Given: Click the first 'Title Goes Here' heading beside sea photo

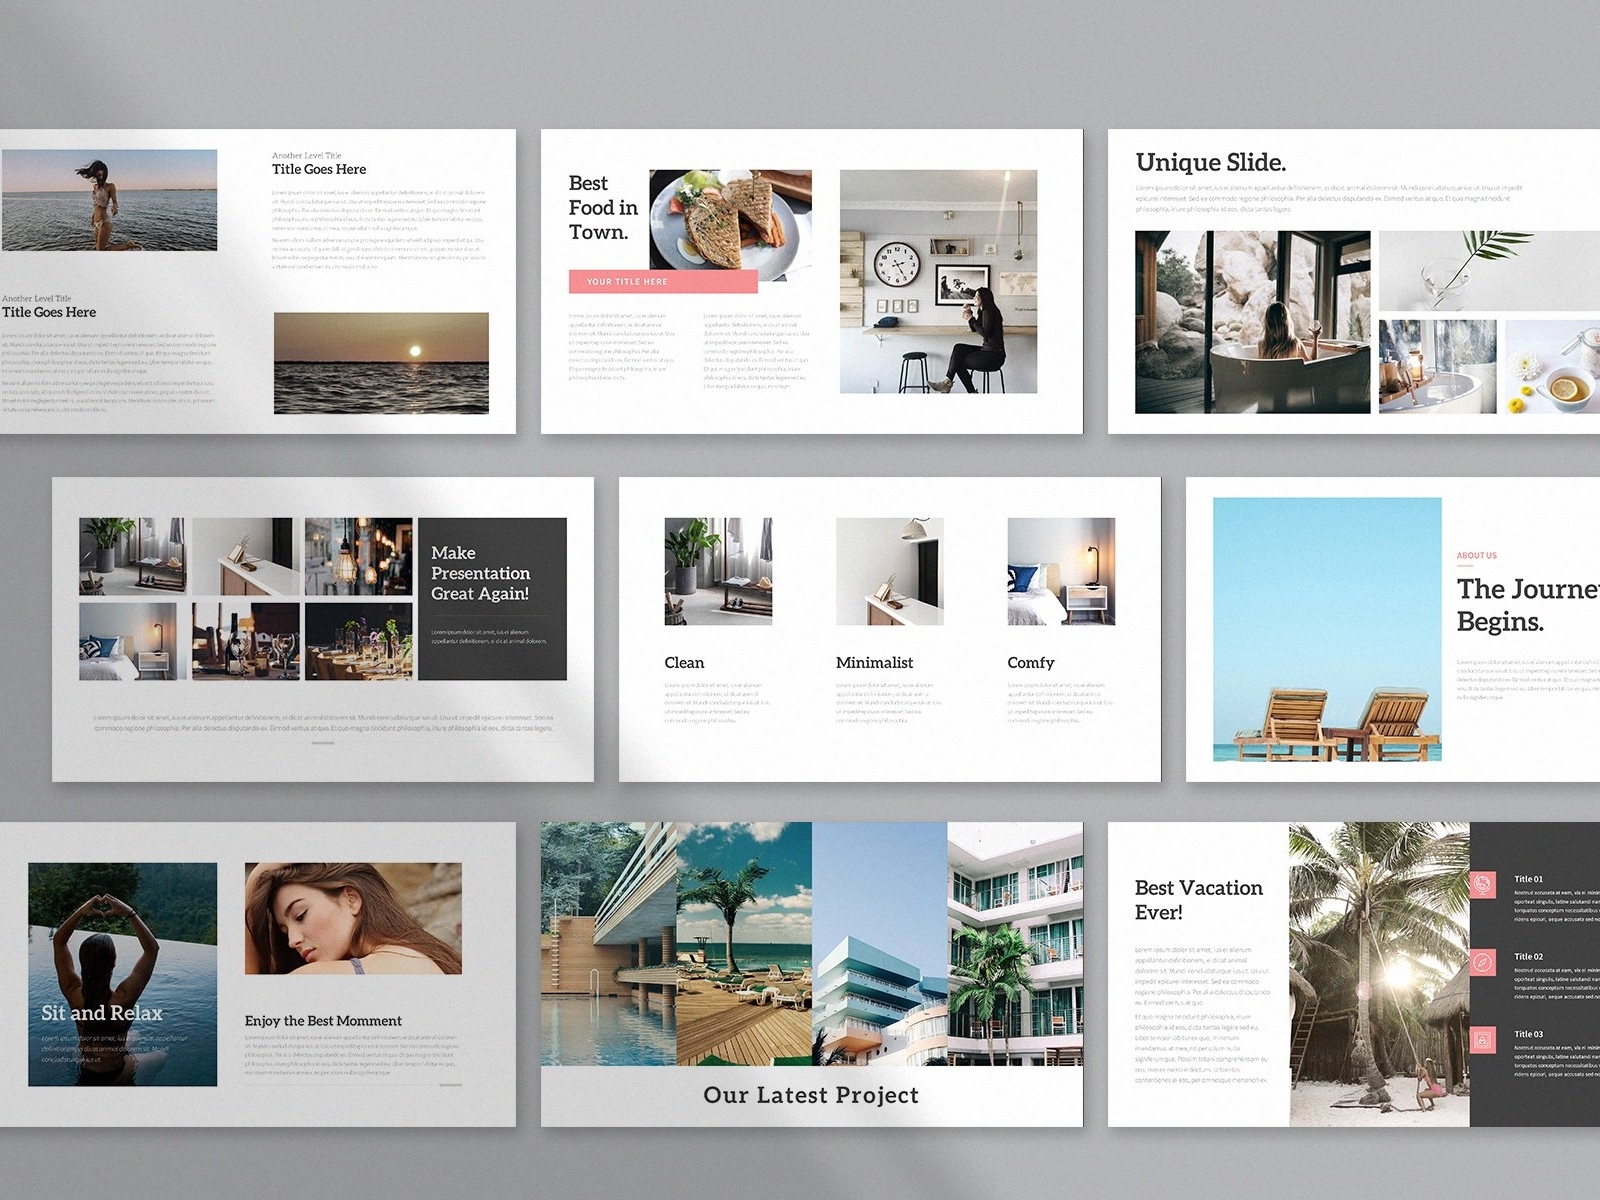Looking at the screenshot, I should point(319,169).
